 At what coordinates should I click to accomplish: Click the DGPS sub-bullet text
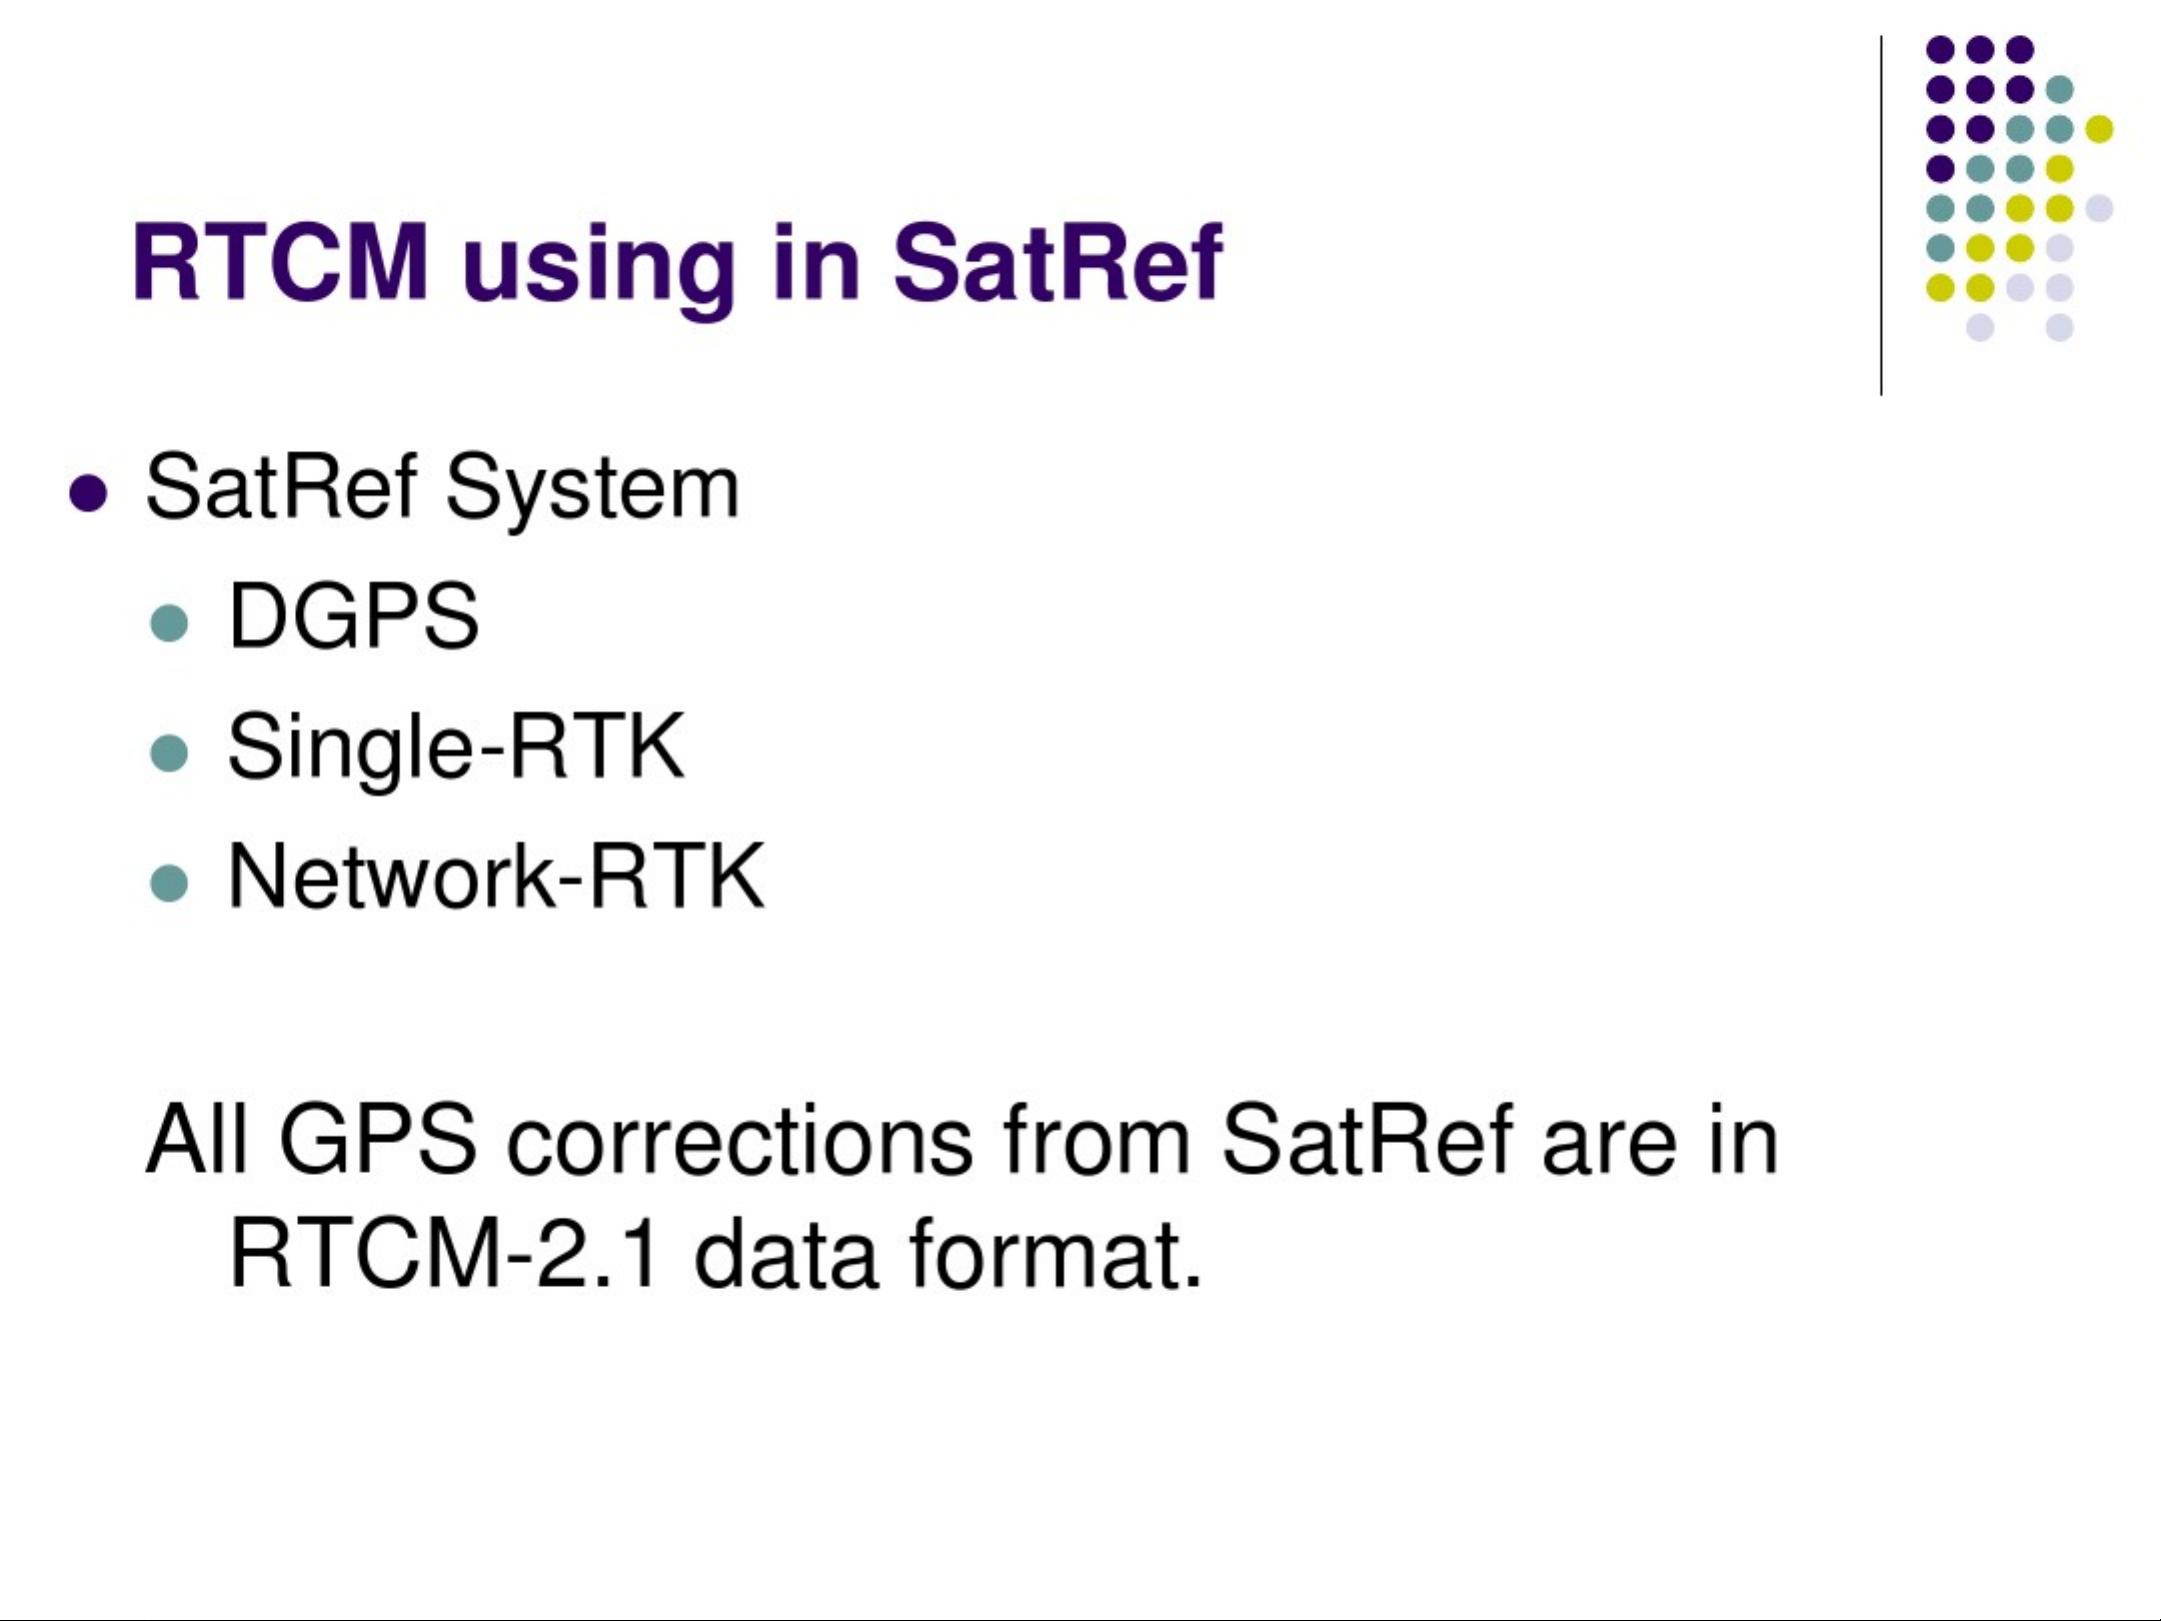pos(354,616)
